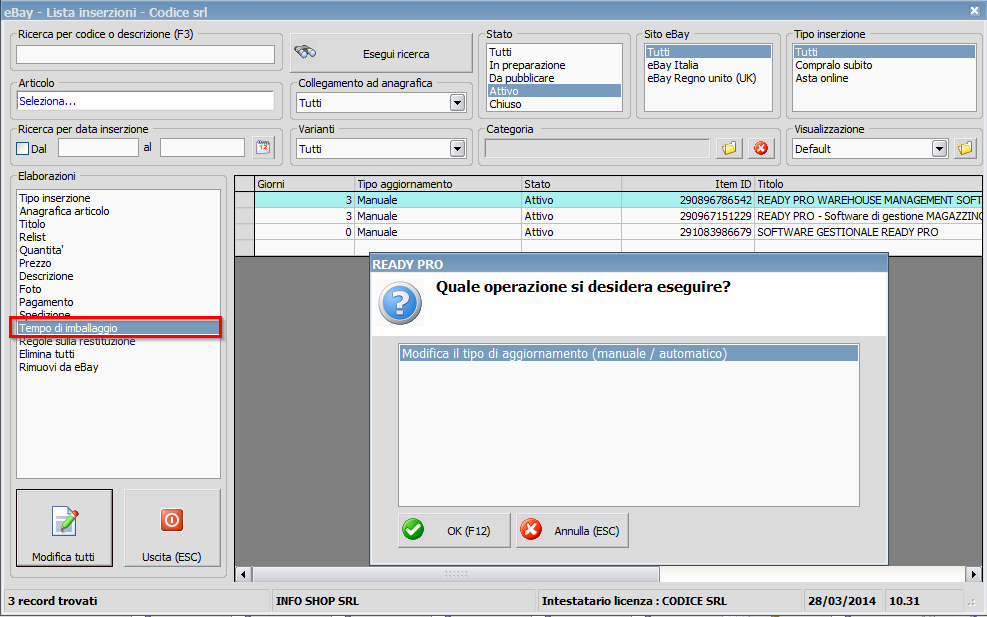Image resolution: width=987 pixels, height=617 pixels.
Task: Sort by Giorni column header
Action: (x=305, y=184)
